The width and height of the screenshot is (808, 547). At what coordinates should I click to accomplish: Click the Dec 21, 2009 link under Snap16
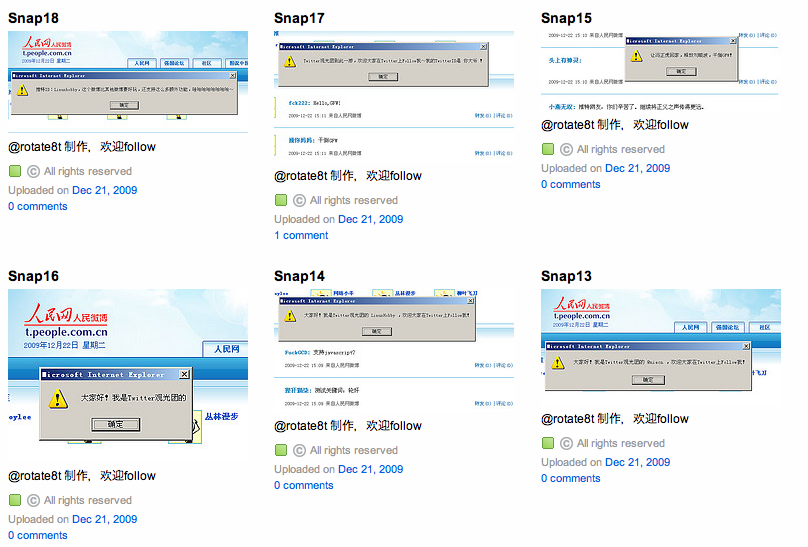tap(104, 519)
